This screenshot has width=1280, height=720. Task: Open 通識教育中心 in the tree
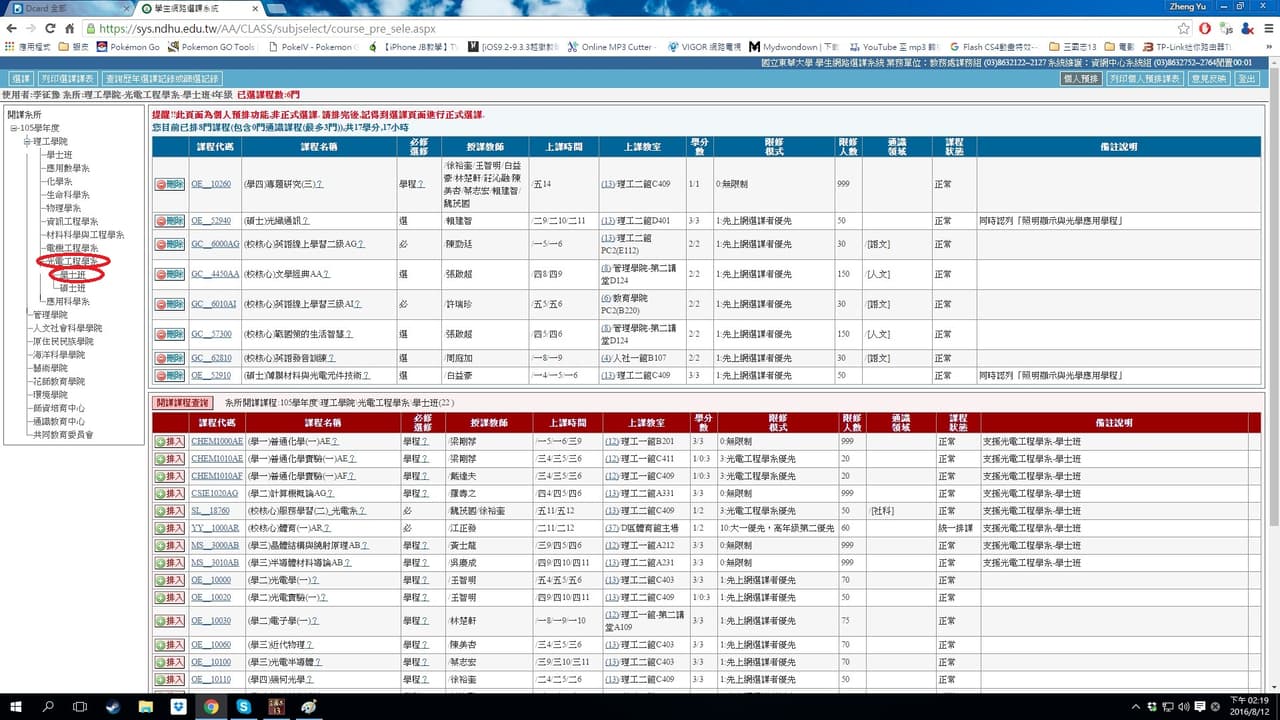click(58, 422)
